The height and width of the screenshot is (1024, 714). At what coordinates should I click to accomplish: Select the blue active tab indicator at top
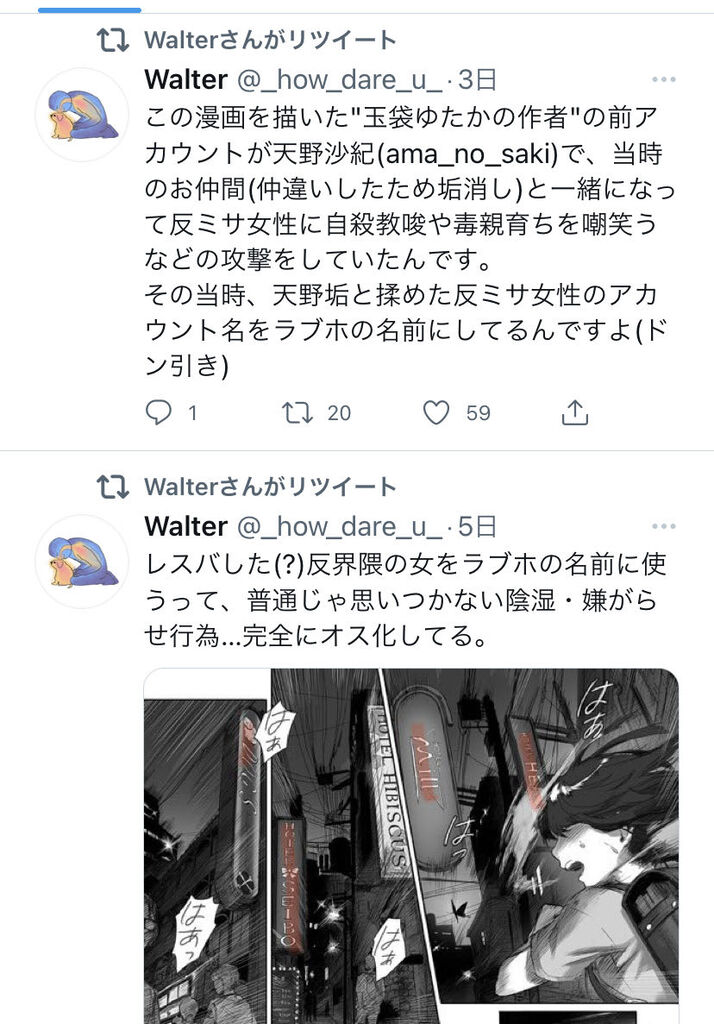click(x=89, y=10)
